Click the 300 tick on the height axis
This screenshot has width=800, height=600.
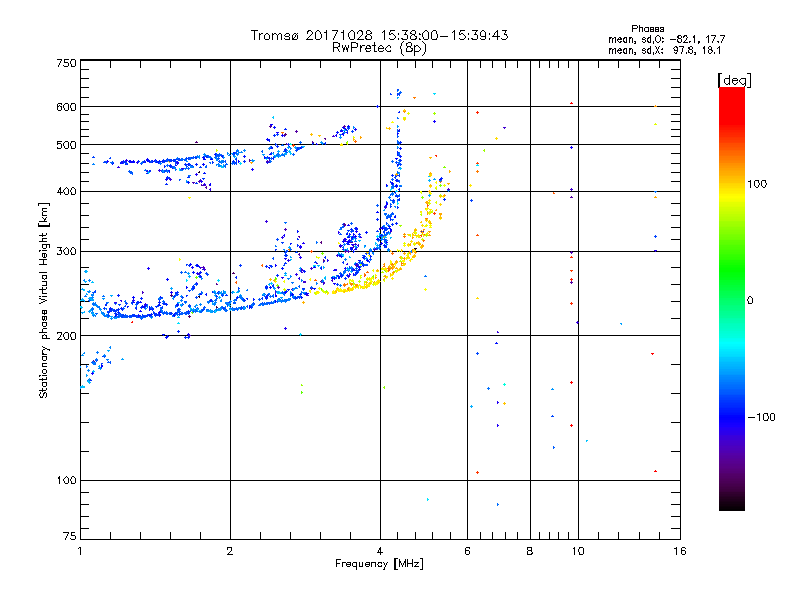click(67, 252)
